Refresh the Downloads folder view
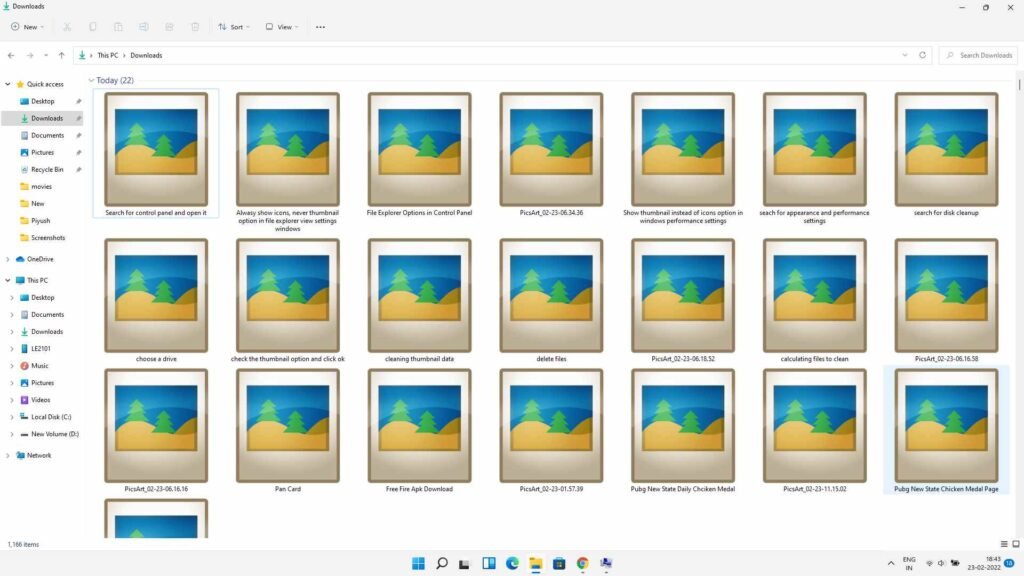The height and width of the screenshot is (576, 1024). (922, 55)
